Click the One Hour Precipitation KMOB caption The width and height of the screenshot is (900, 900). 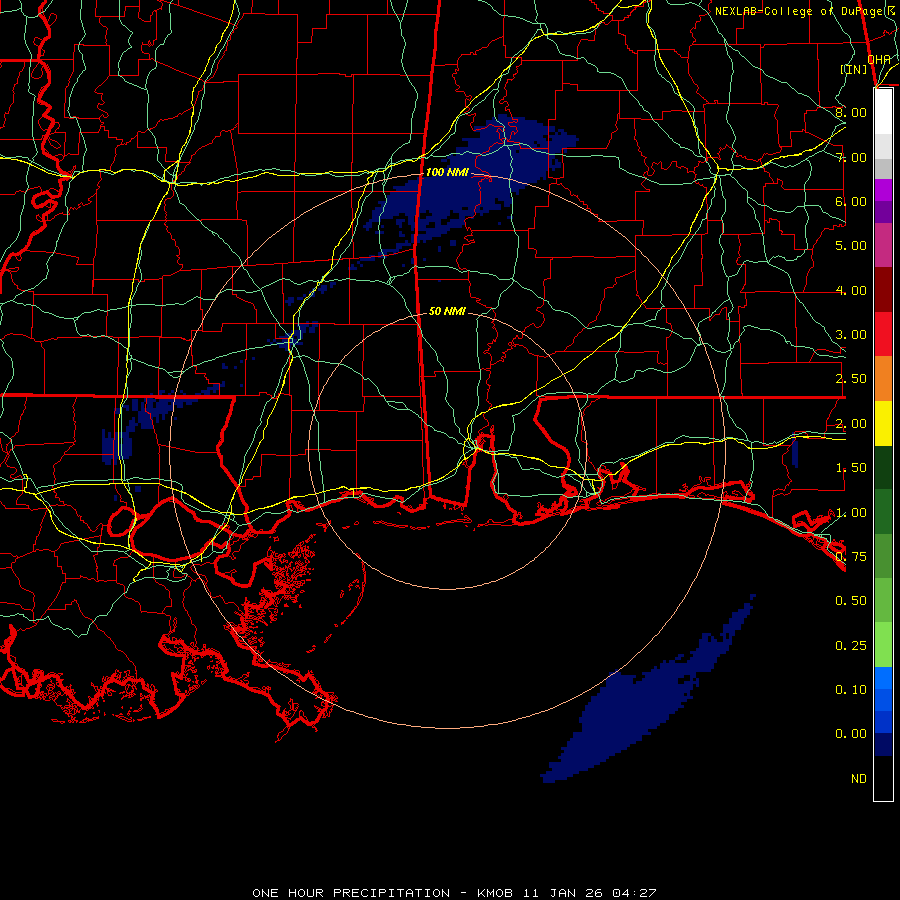pyautogui.click(x=454, y=893)
